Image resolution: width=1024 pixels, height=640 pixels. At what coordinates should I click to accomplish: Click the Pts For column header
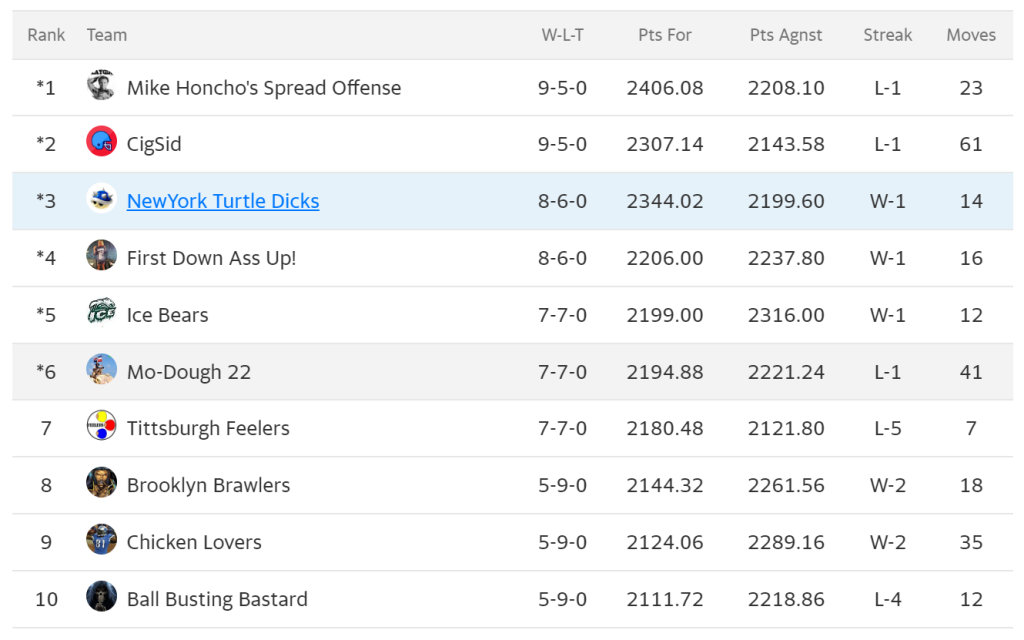[665, 35]
